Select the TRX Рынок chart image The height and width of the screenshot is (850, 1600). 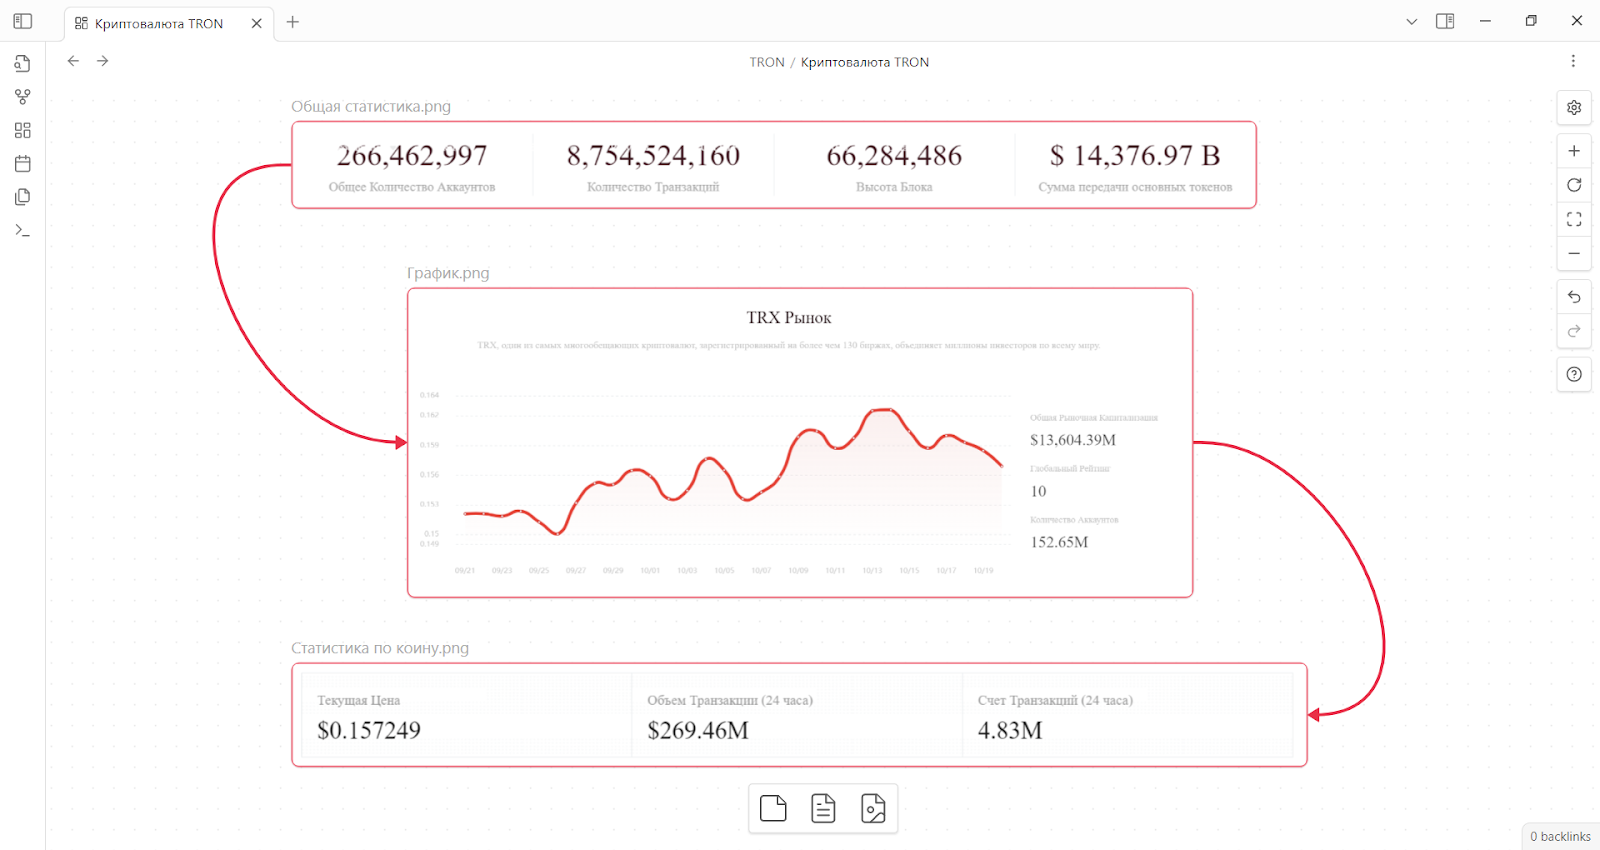tap(800, 443)
